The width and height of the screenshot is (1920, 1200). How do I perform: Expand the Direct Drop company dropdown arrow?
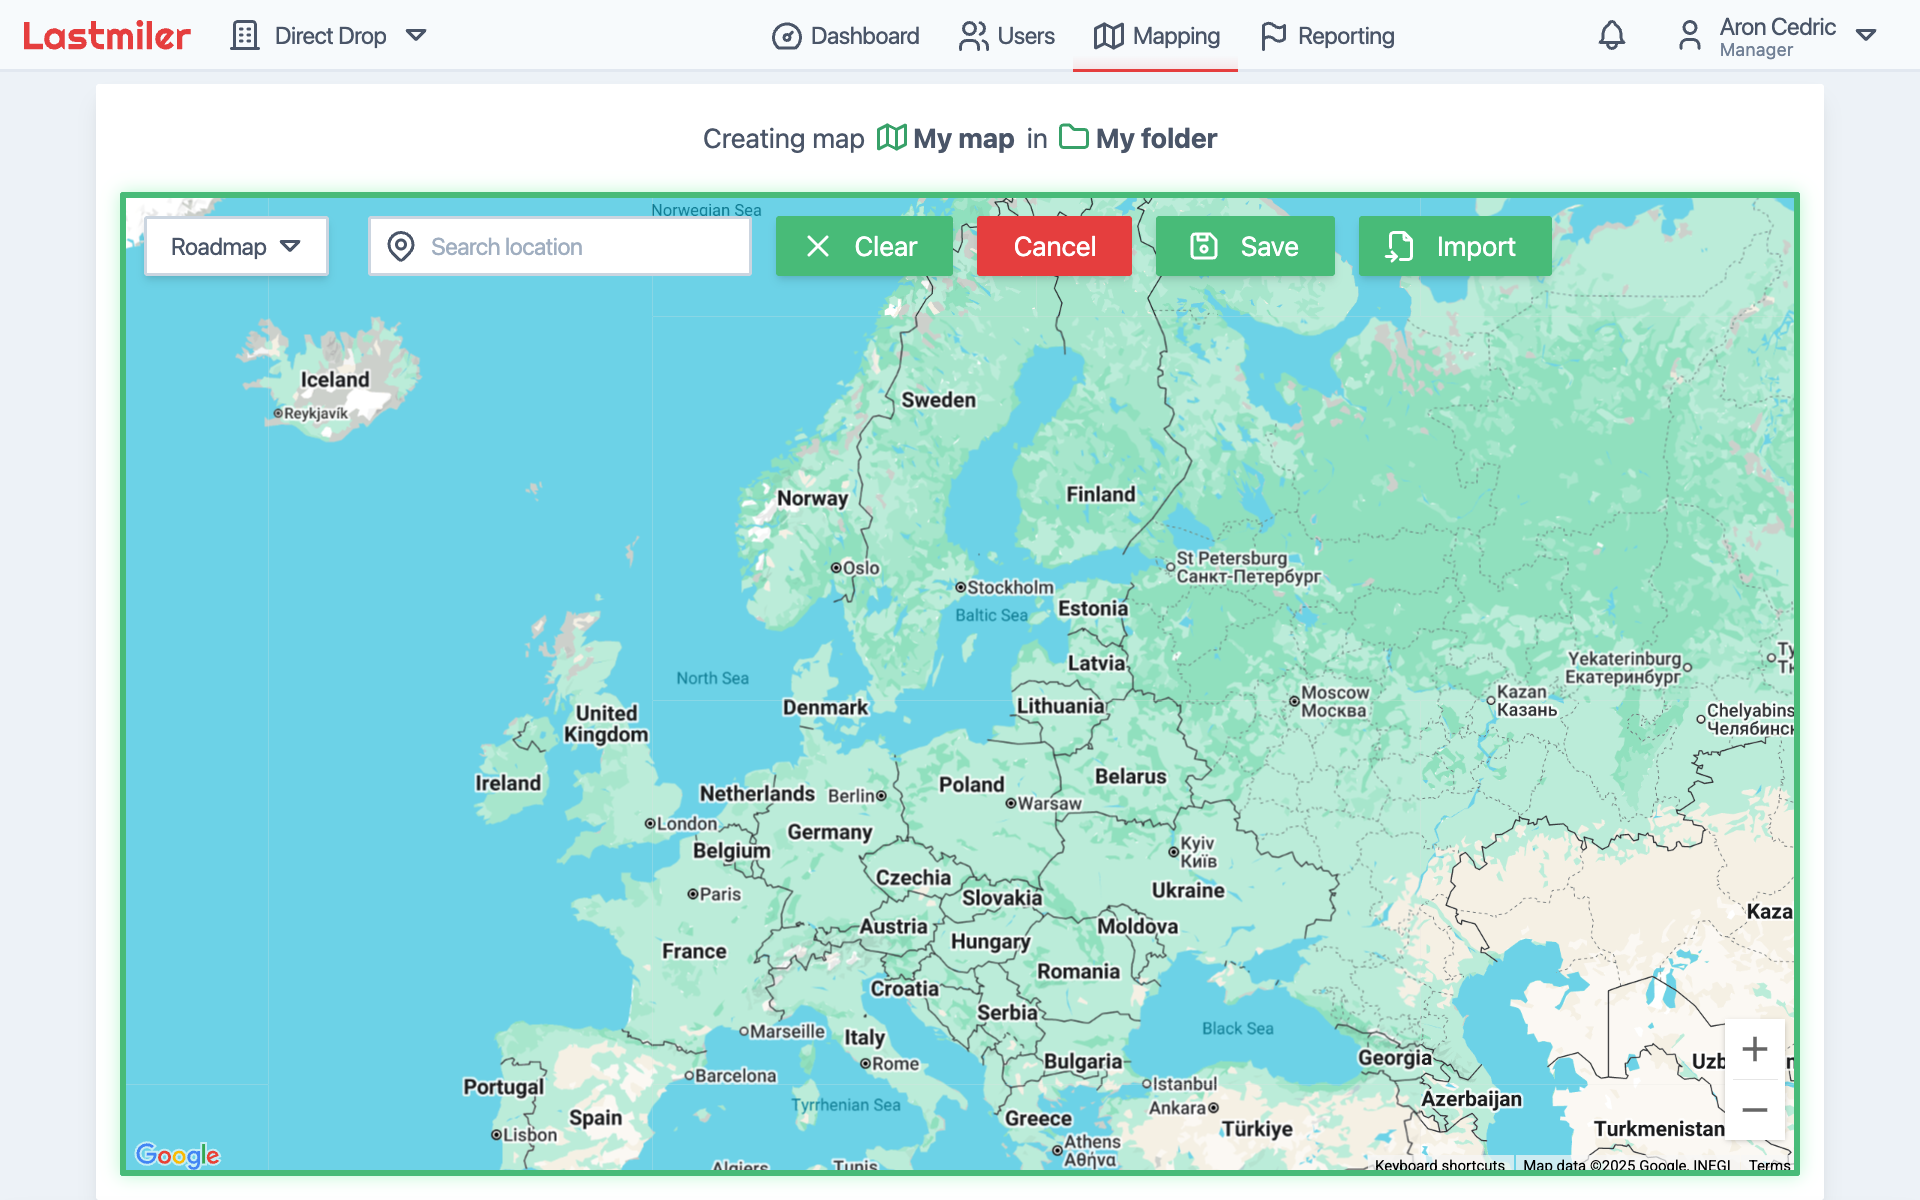point(416,36)
